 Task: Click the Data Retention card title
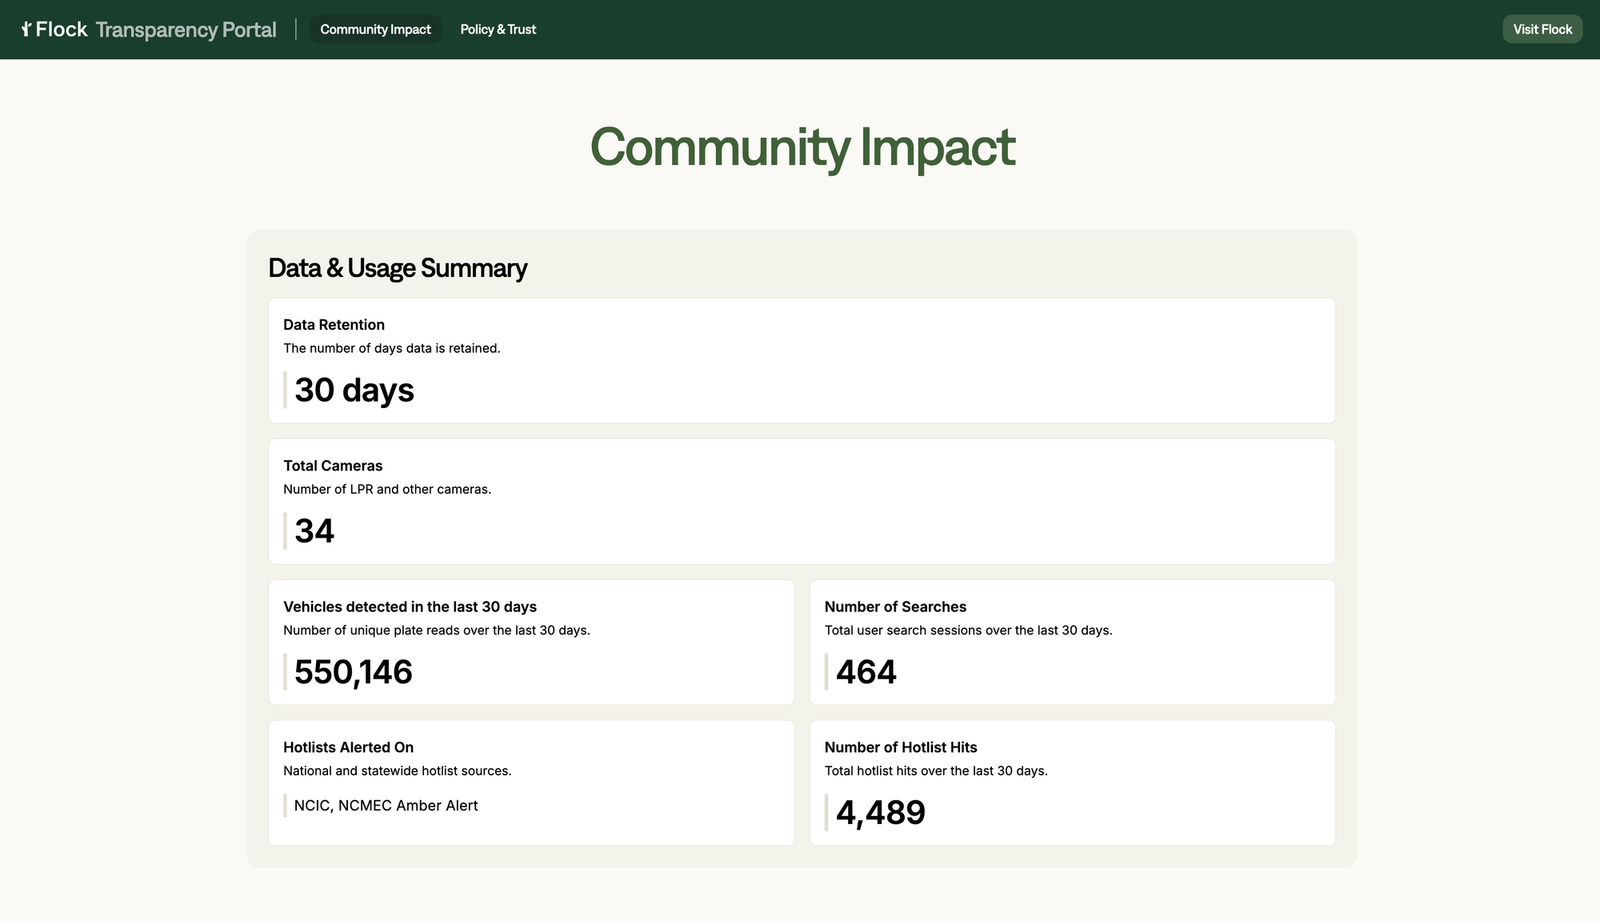(x=334, y=325)
